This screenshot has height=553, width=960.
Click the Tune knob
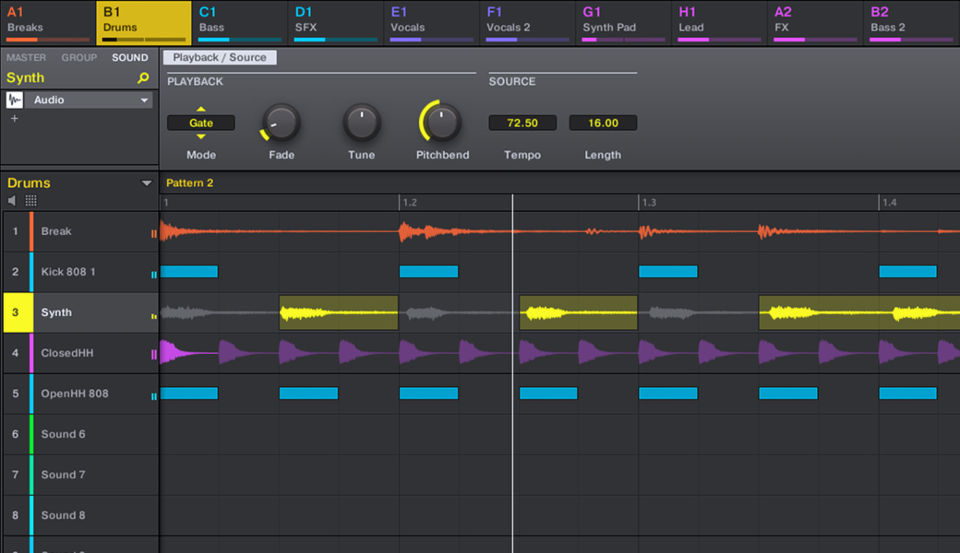[x=361, y=123]
